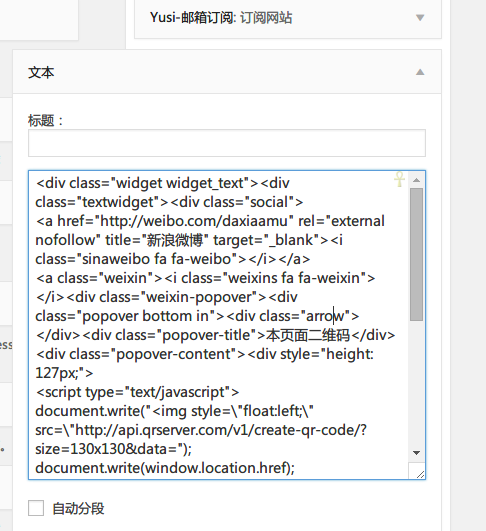
Task: Expand the Yusi-邮箱订阅 widget arrow
Action: (420, 18)
